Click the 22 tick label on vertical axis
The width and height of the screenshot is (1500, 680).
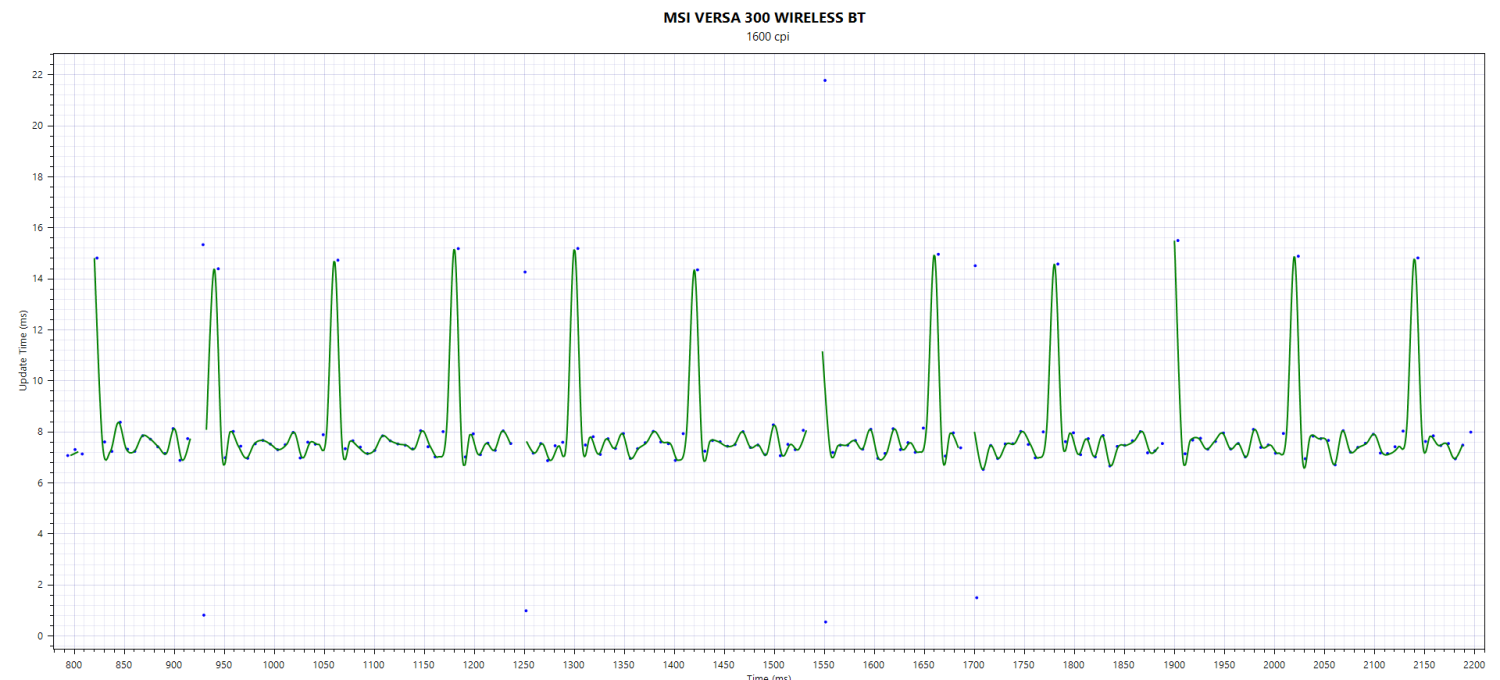[37, 75]
